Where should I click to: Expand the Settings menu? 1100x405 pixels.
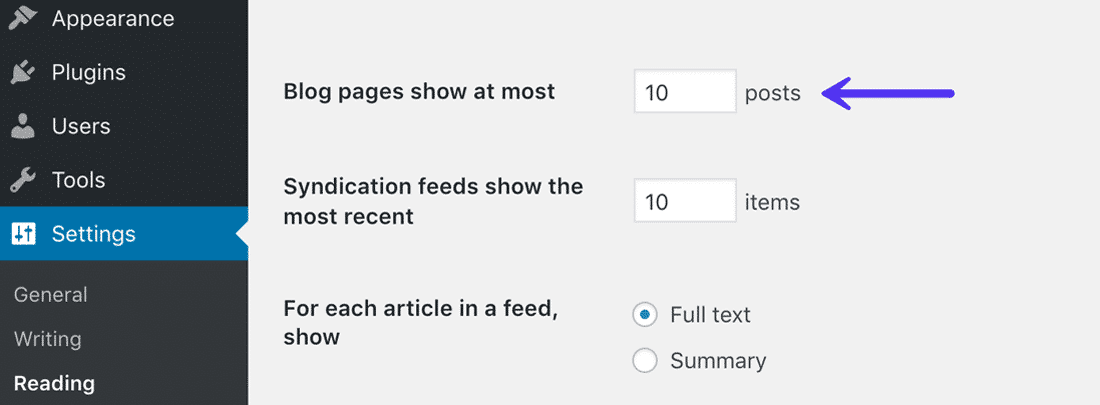93,234
